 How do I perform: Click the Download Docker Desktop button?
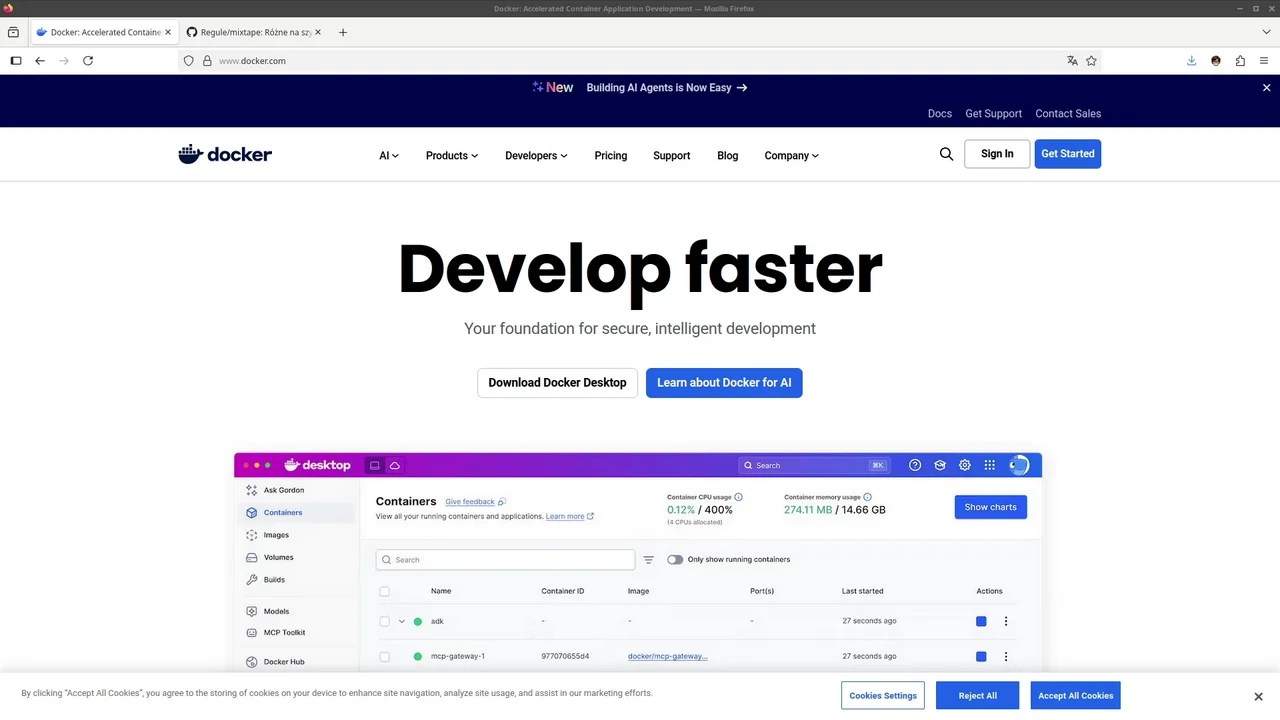557,383
